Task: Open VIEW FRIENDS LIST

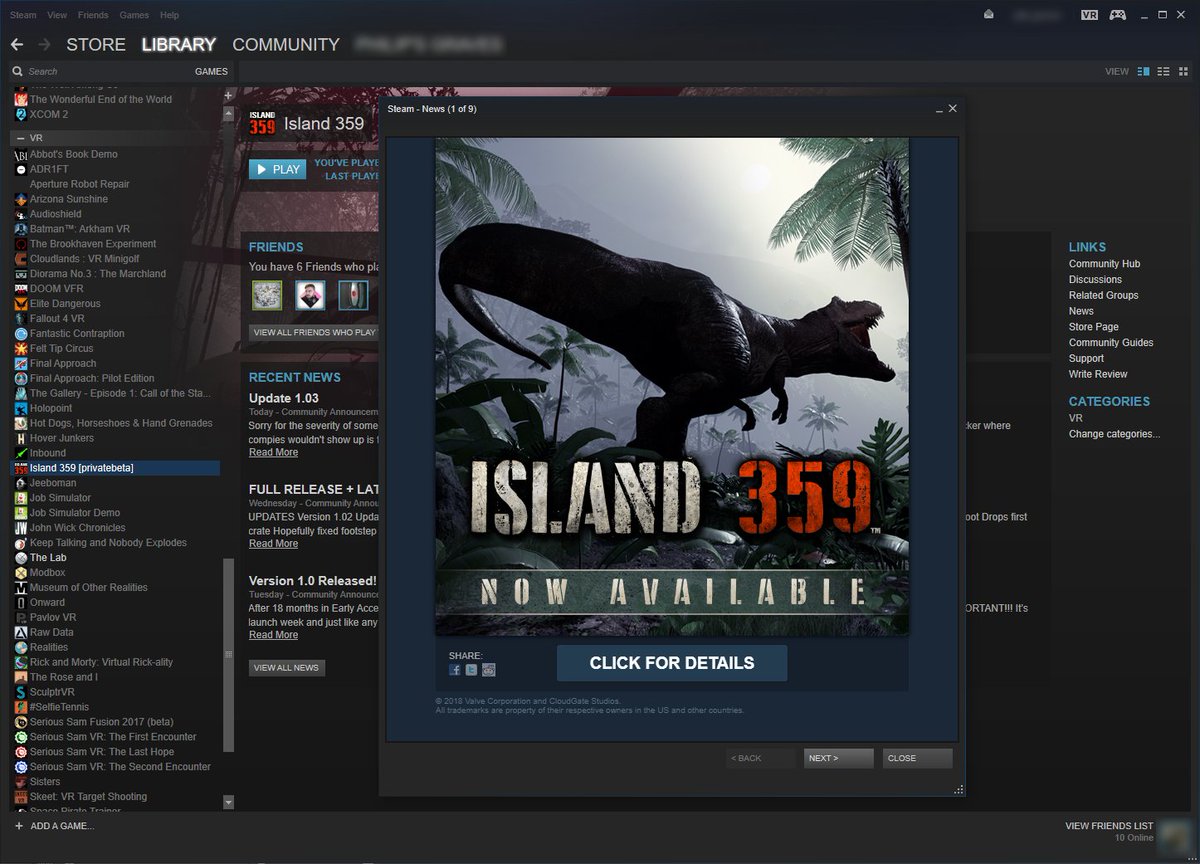Action: pos(1109,826)
